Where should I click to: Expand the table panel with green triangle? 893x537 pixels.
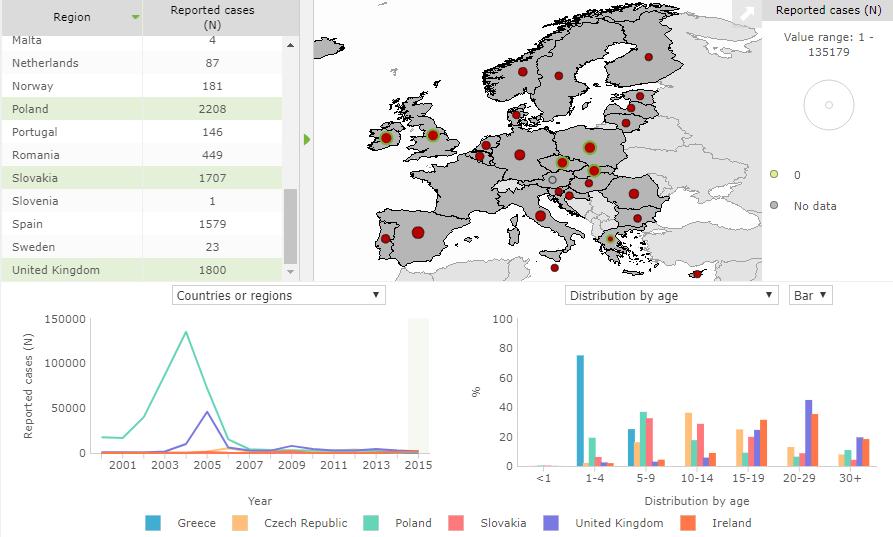click(308, 140)
